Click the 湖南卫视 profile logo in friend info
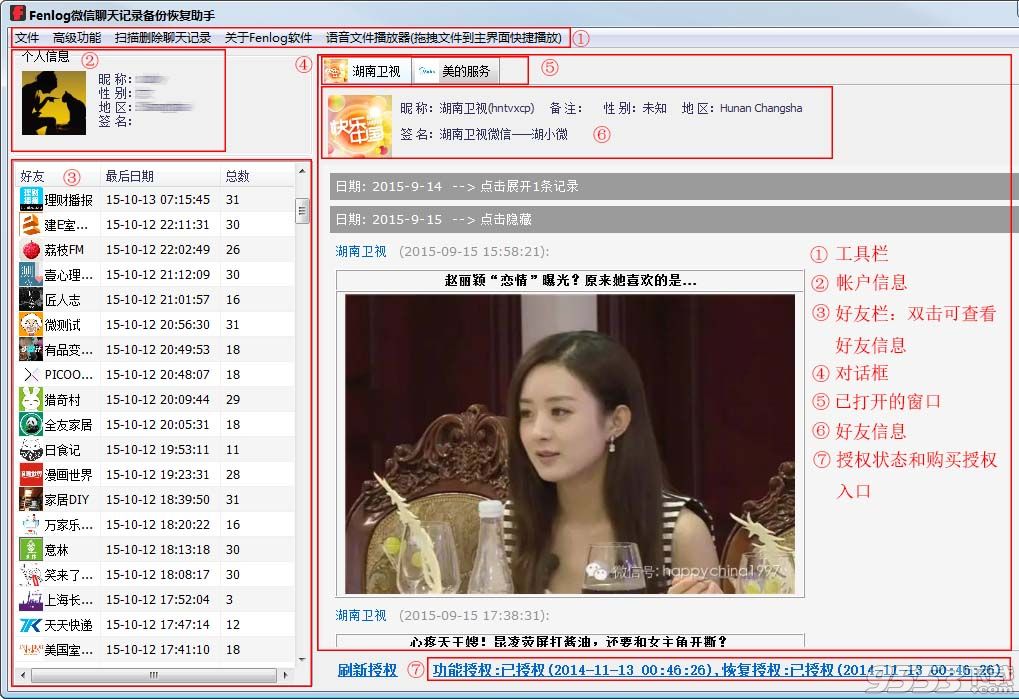Screen dimensions: 1019x699 (360, 125)
